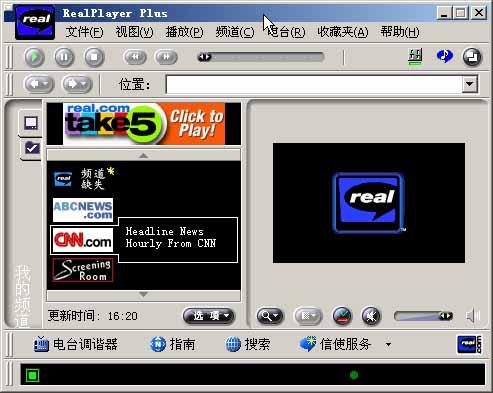Viewport: 493px width, 393px height.
Task: Close the RealPlayer Plus window
Action: [479, 13]
